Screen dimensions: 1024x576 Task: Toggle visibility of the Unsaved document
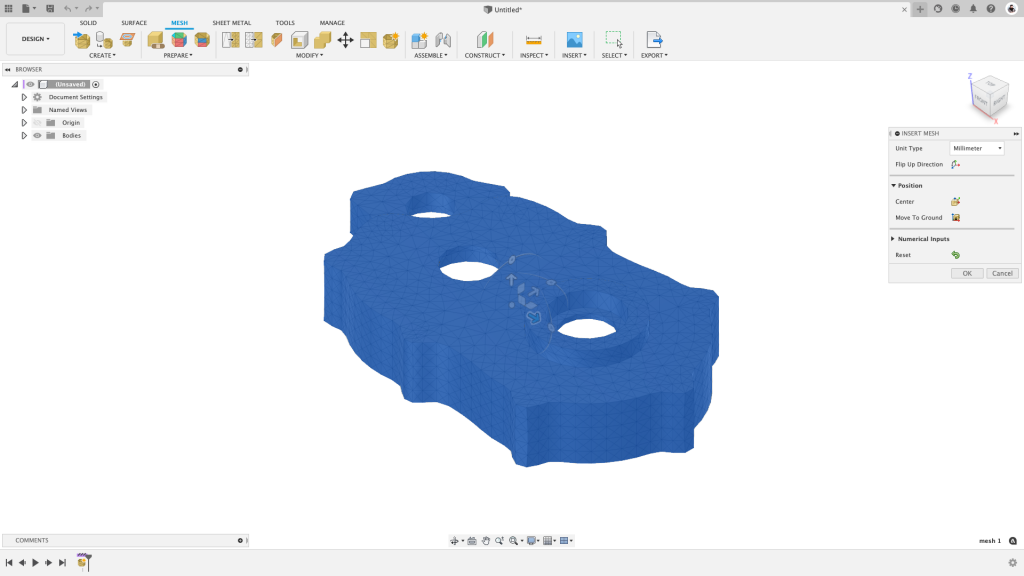click(30, 84)
